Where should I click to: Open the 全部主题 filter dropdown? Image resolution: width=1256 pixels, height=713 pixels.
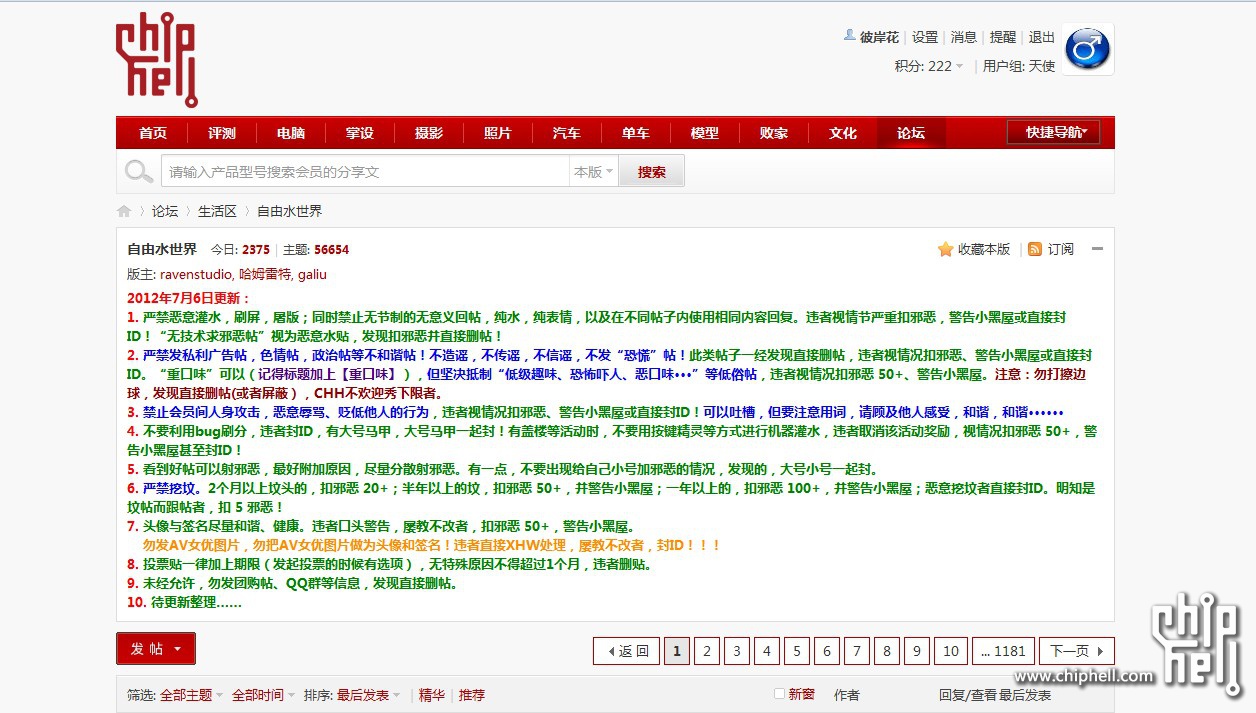(x=192, y=695)
